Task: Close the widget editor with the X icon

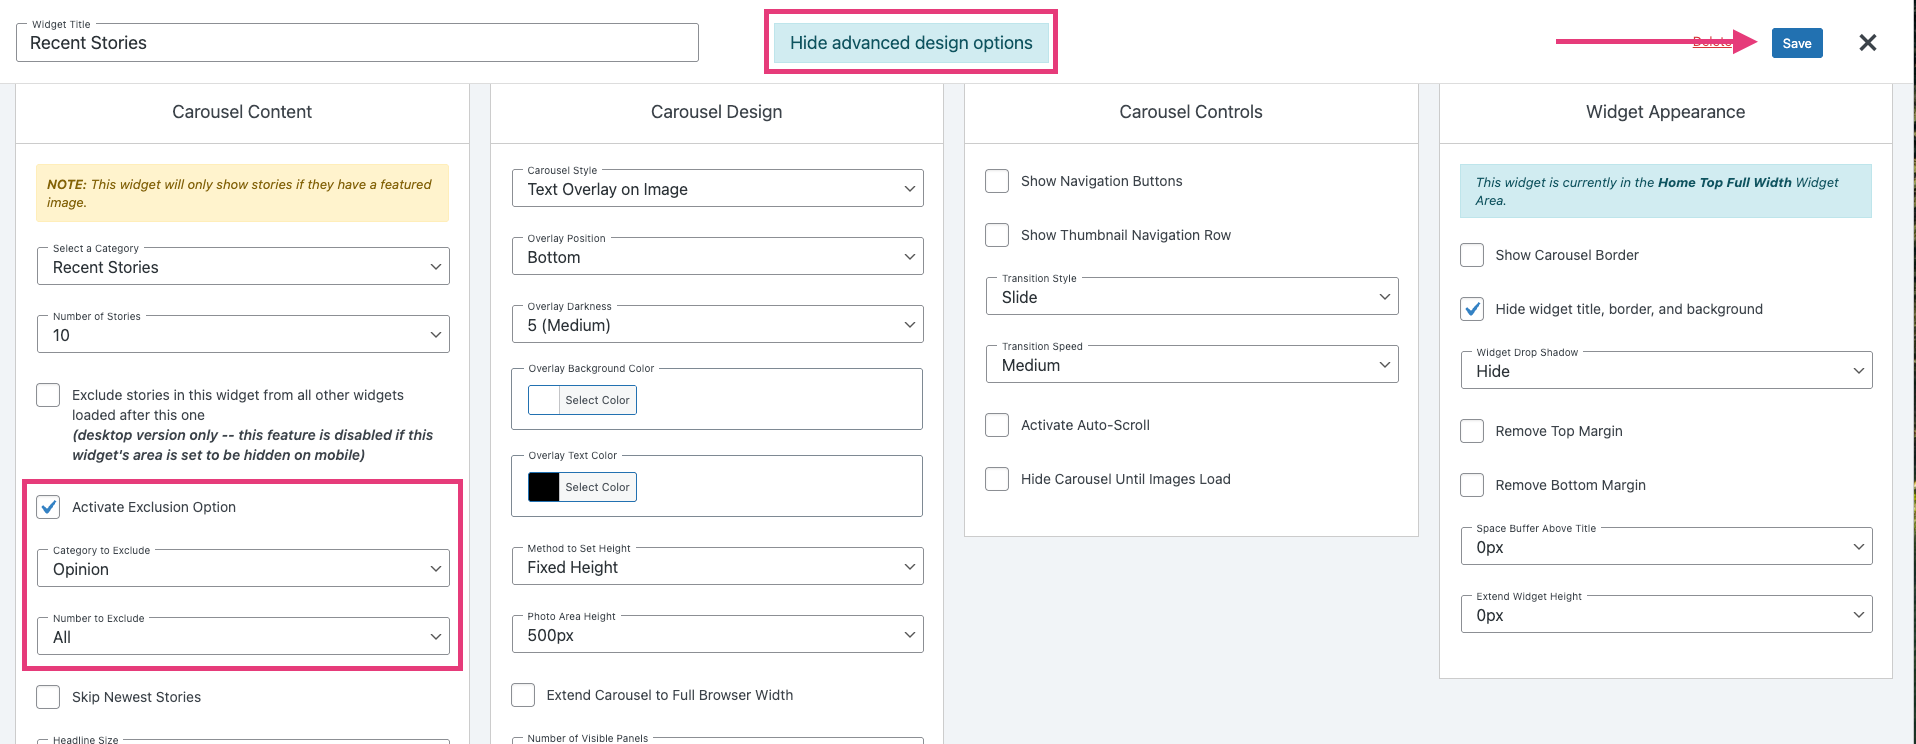Action: coord(1867,43)
